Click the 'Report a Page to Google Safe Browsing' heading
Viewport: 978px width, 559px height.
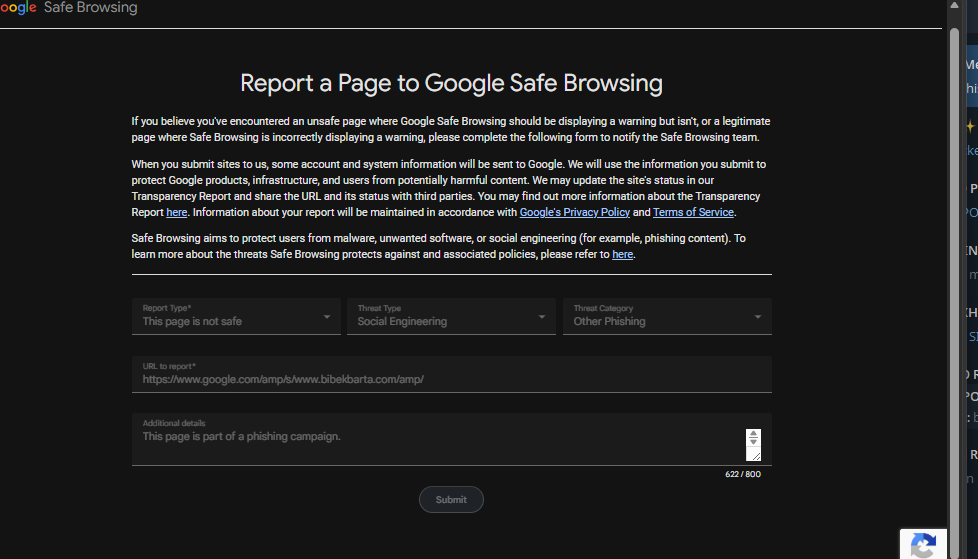452,83
